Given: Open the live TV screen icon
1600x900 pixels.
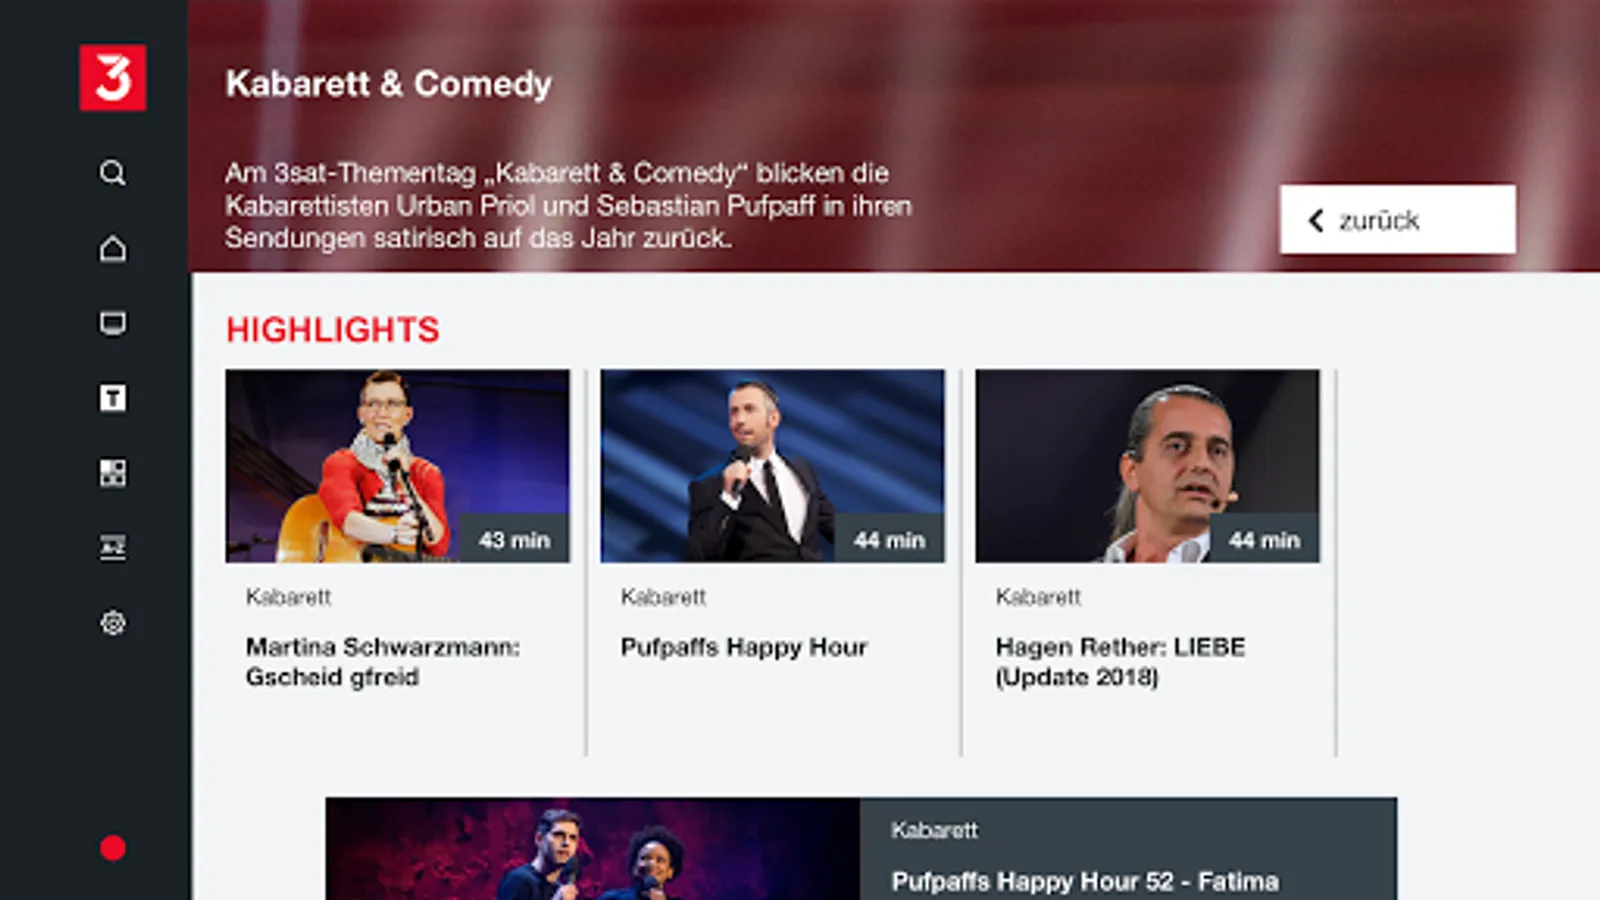Looking at the screenshot, I should [113, 323].
